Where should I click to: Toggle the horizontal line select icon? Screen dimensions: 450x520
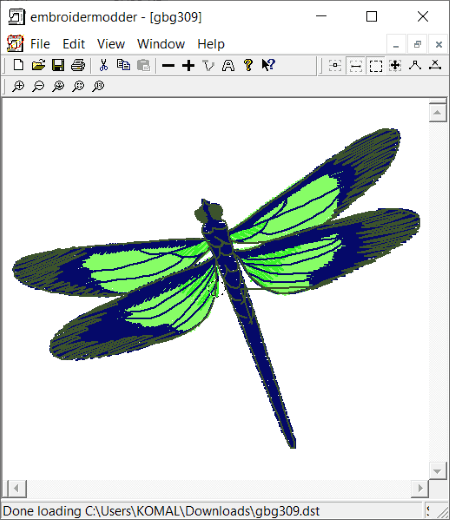356,65
